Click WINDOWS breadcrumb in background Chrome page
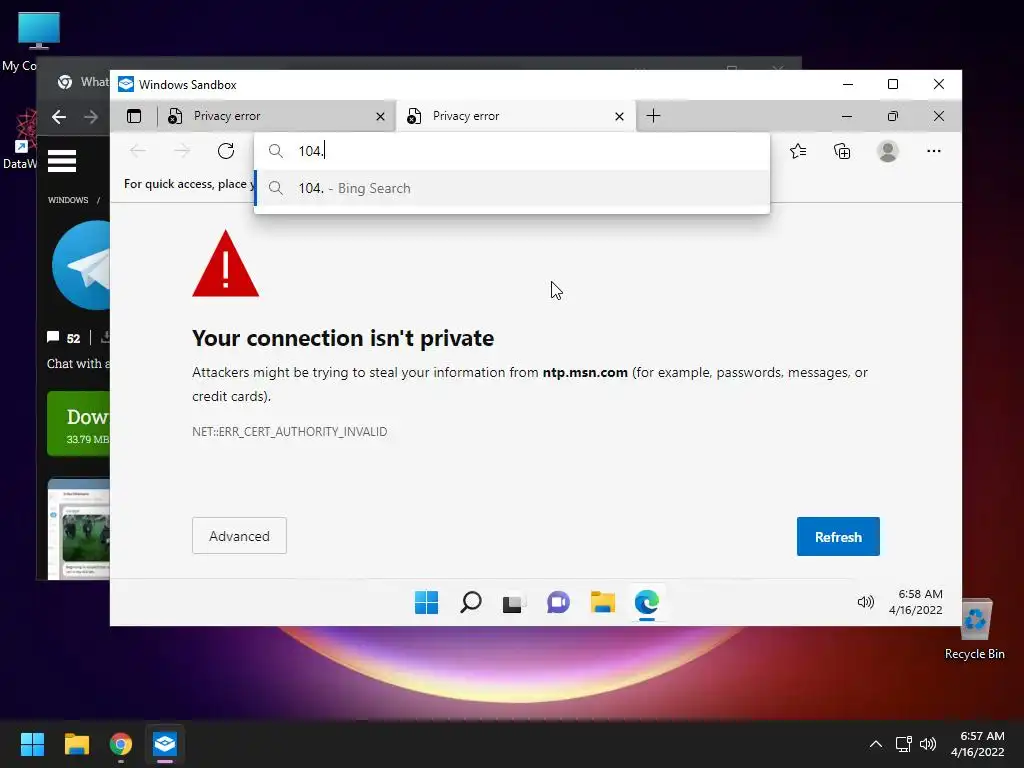 coord(68,200)
